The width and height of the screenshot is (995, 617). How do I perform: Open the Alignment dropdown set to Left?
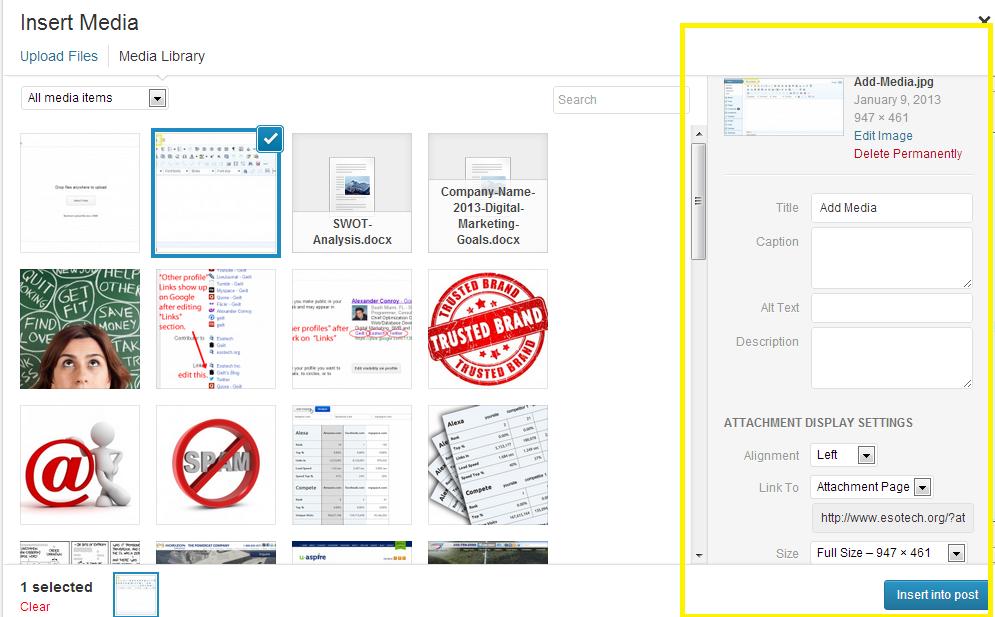tap(844, 455)
